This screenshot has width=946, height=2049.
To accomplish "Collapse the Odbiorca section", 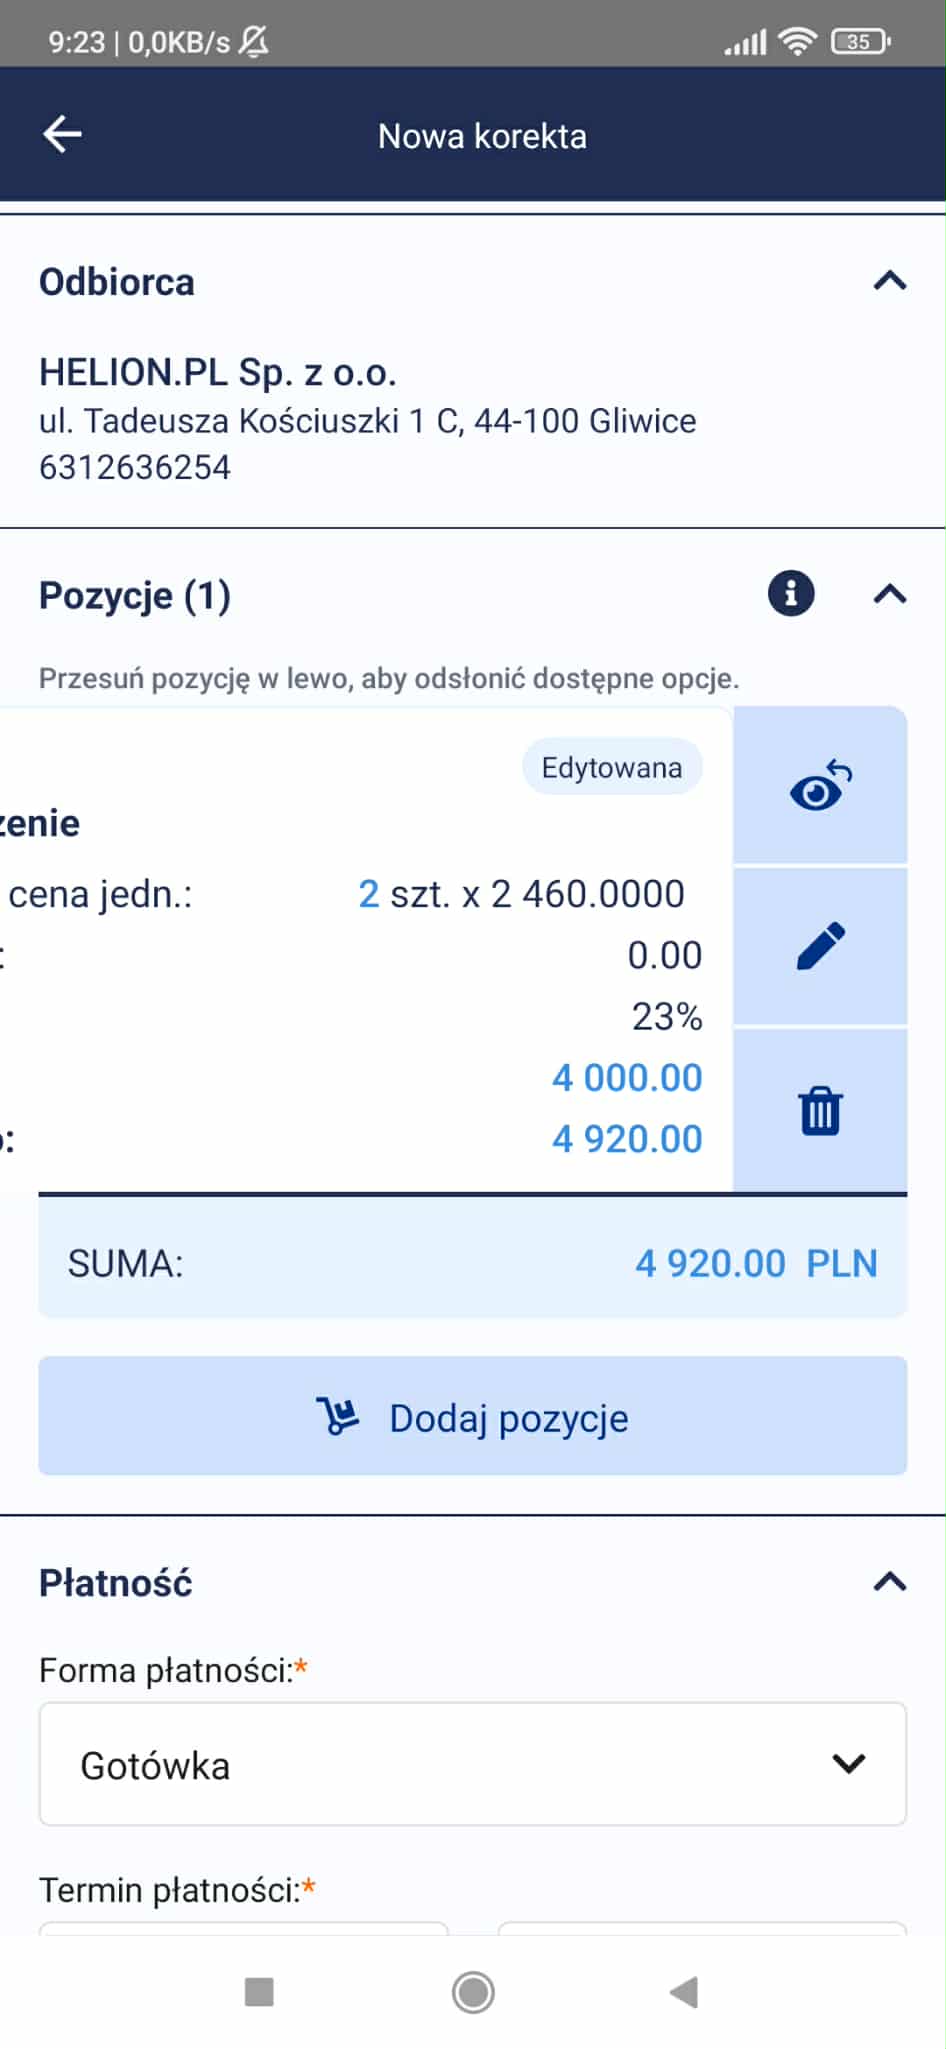I will pyautogui.click(x=890, y=281).
